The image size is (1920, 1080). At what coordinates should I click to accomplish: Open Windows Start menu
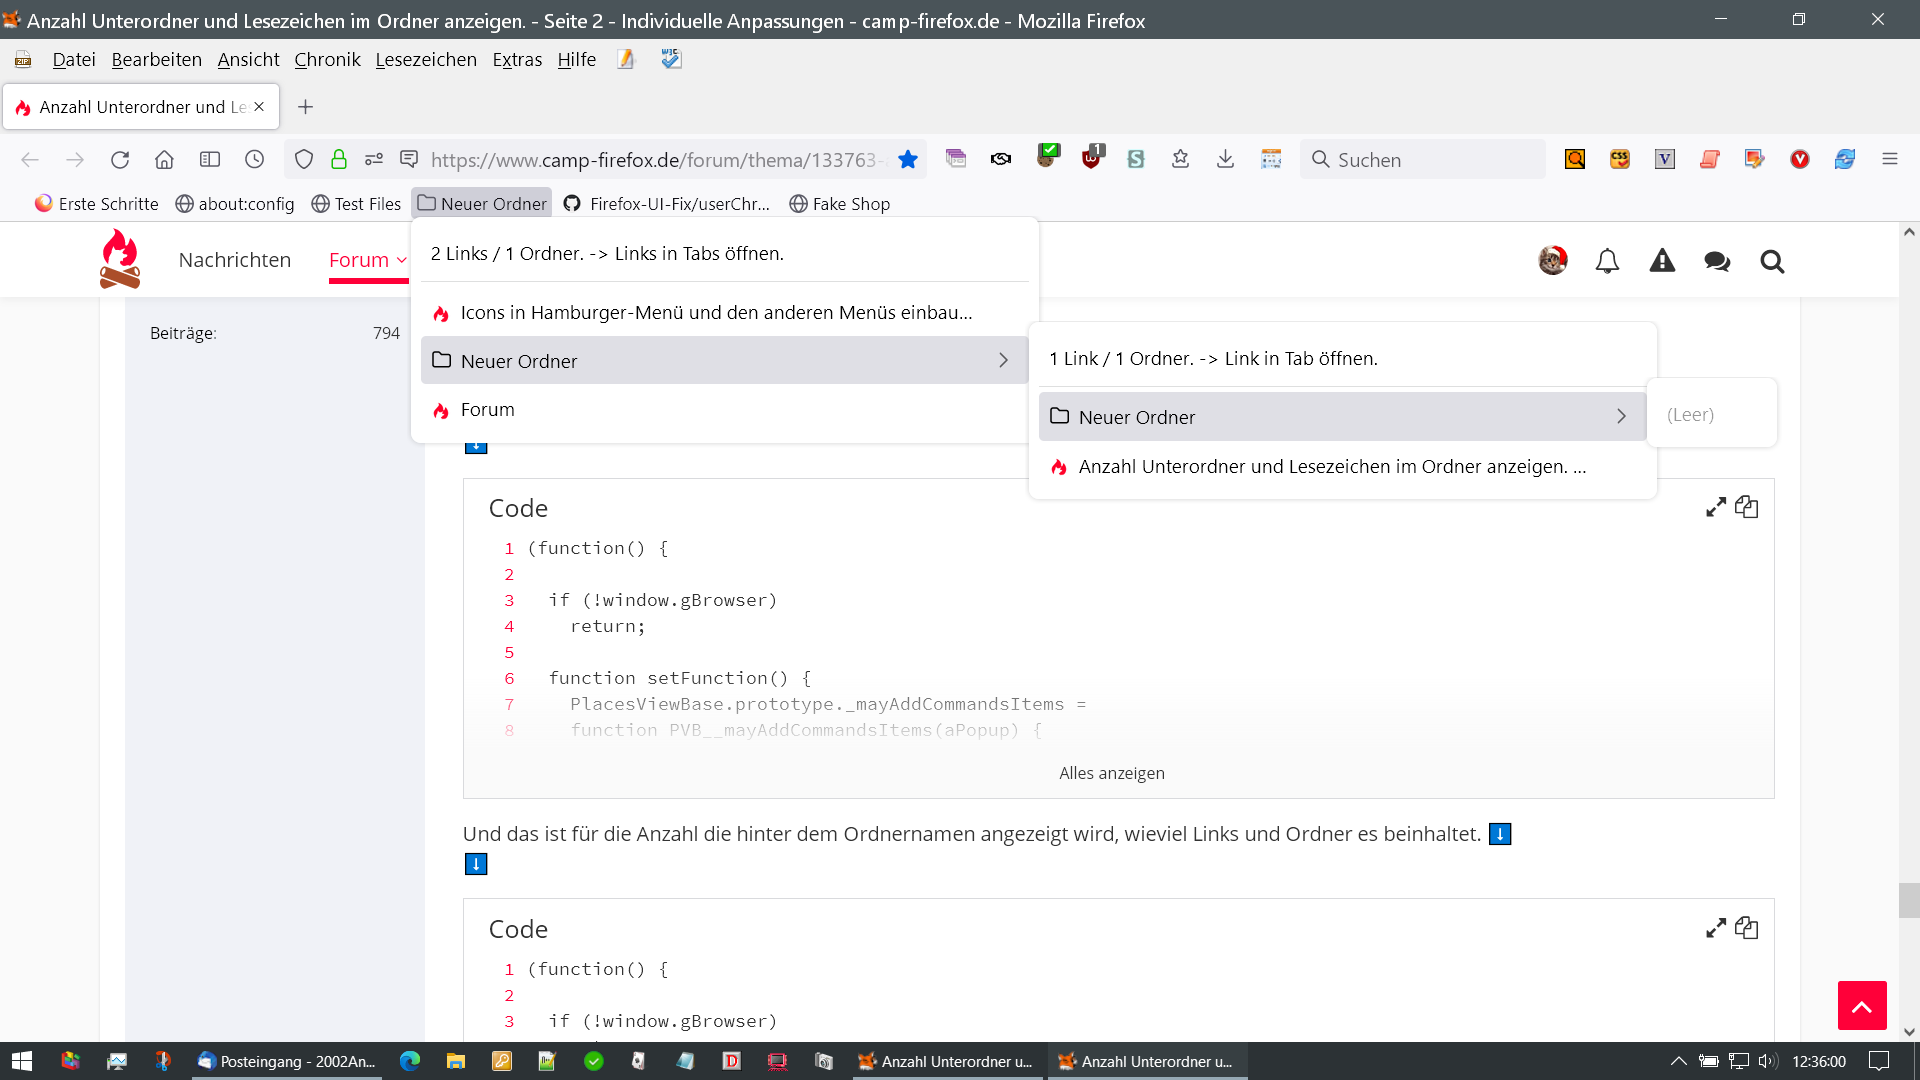point(22,1061)
